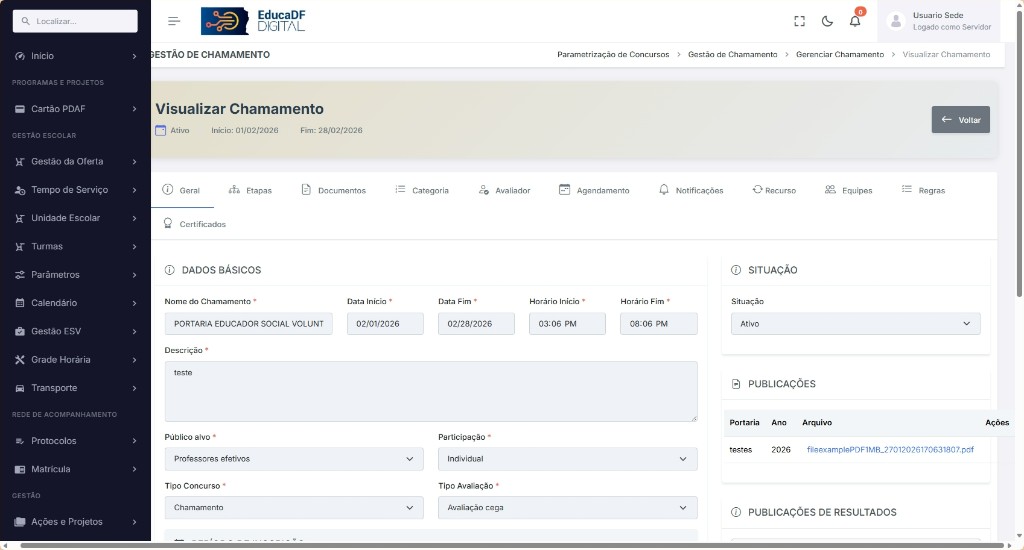Click the Calendário icon in sidebar
Image resolution: width=1024 pixels, height=550 pixels.
(20, 303)
